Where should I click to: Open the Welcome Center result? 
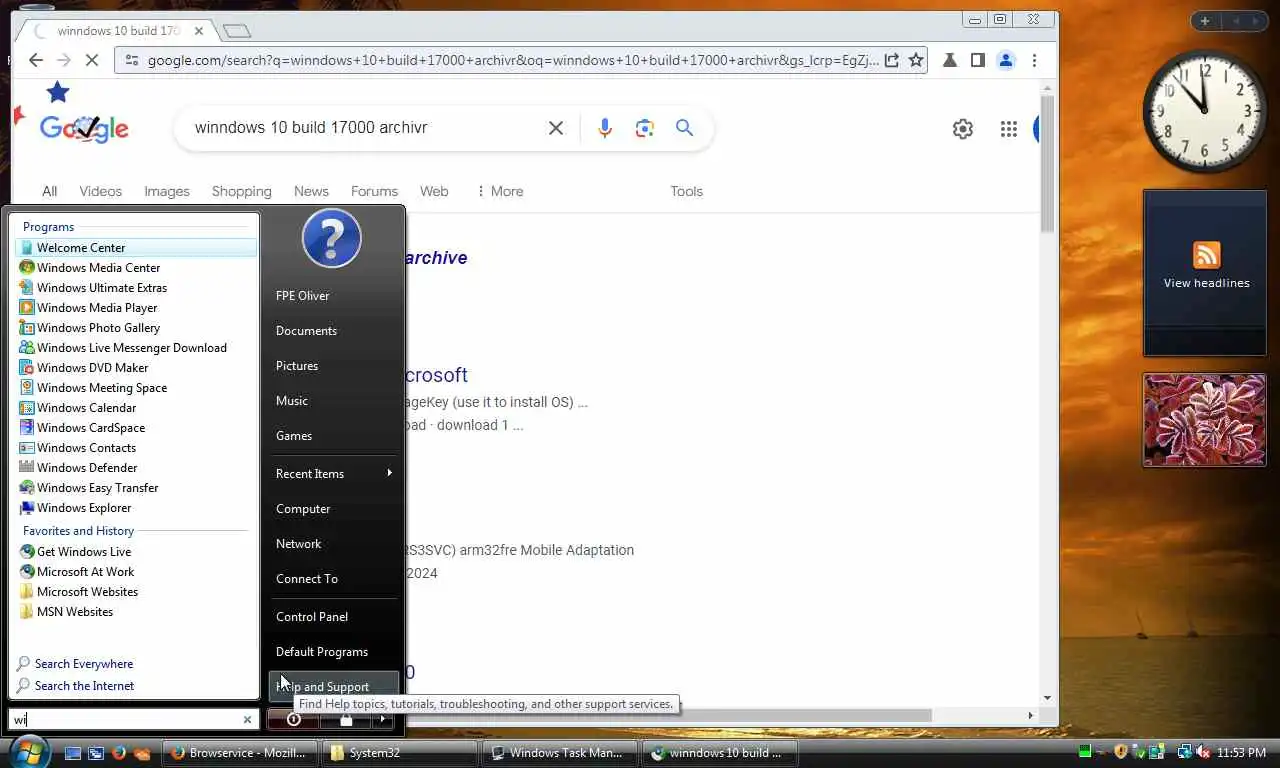click(x=135, y=247)
